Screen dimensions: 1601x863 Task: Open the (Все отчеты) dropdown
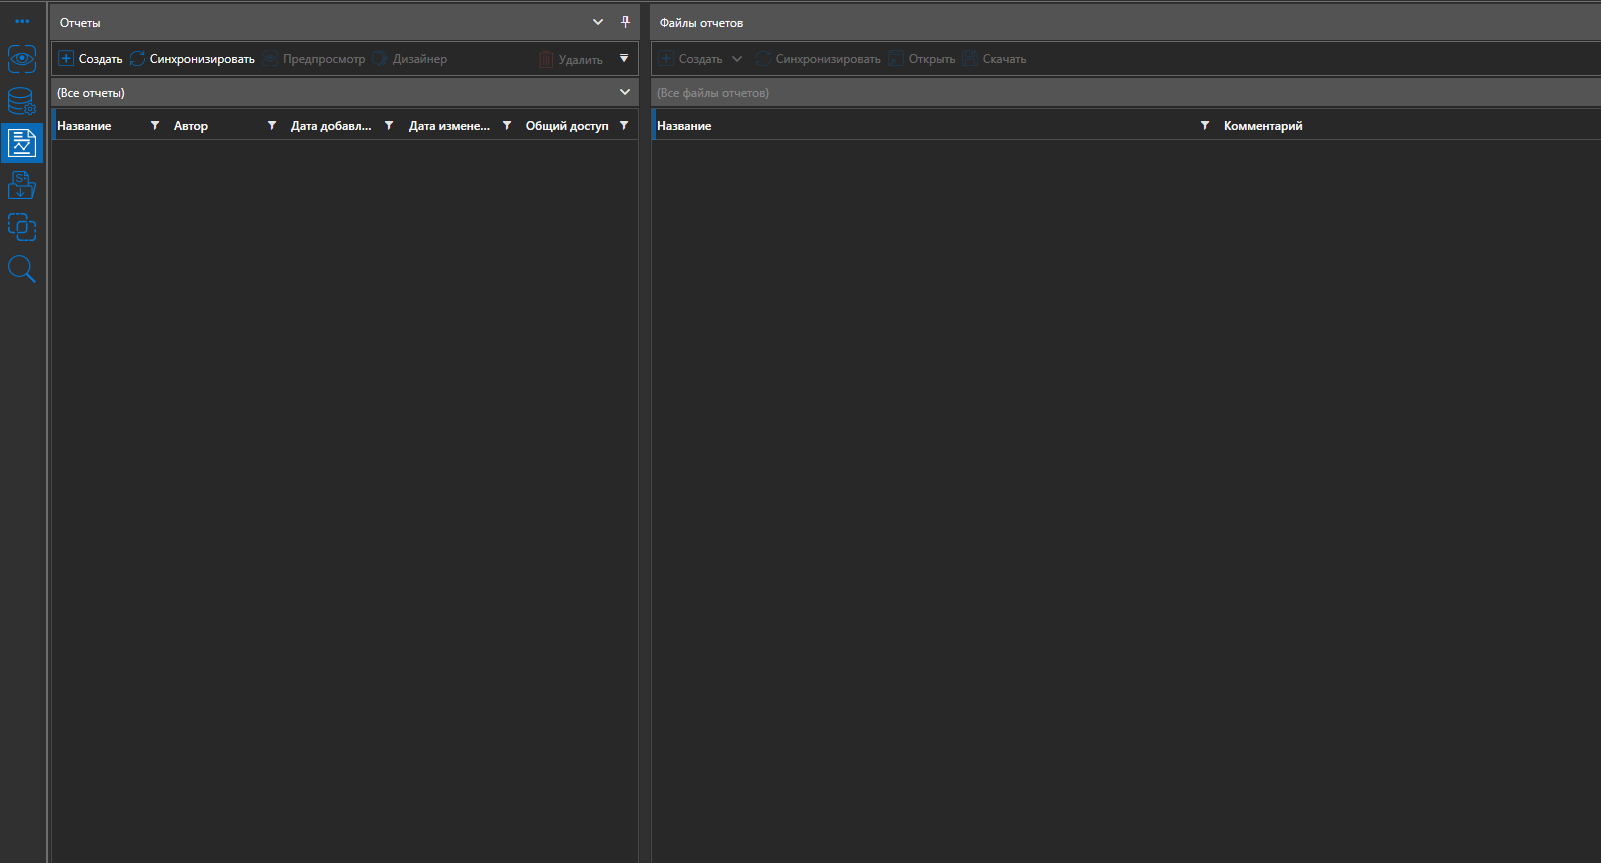pyautogui.click(x=625, y=92)
